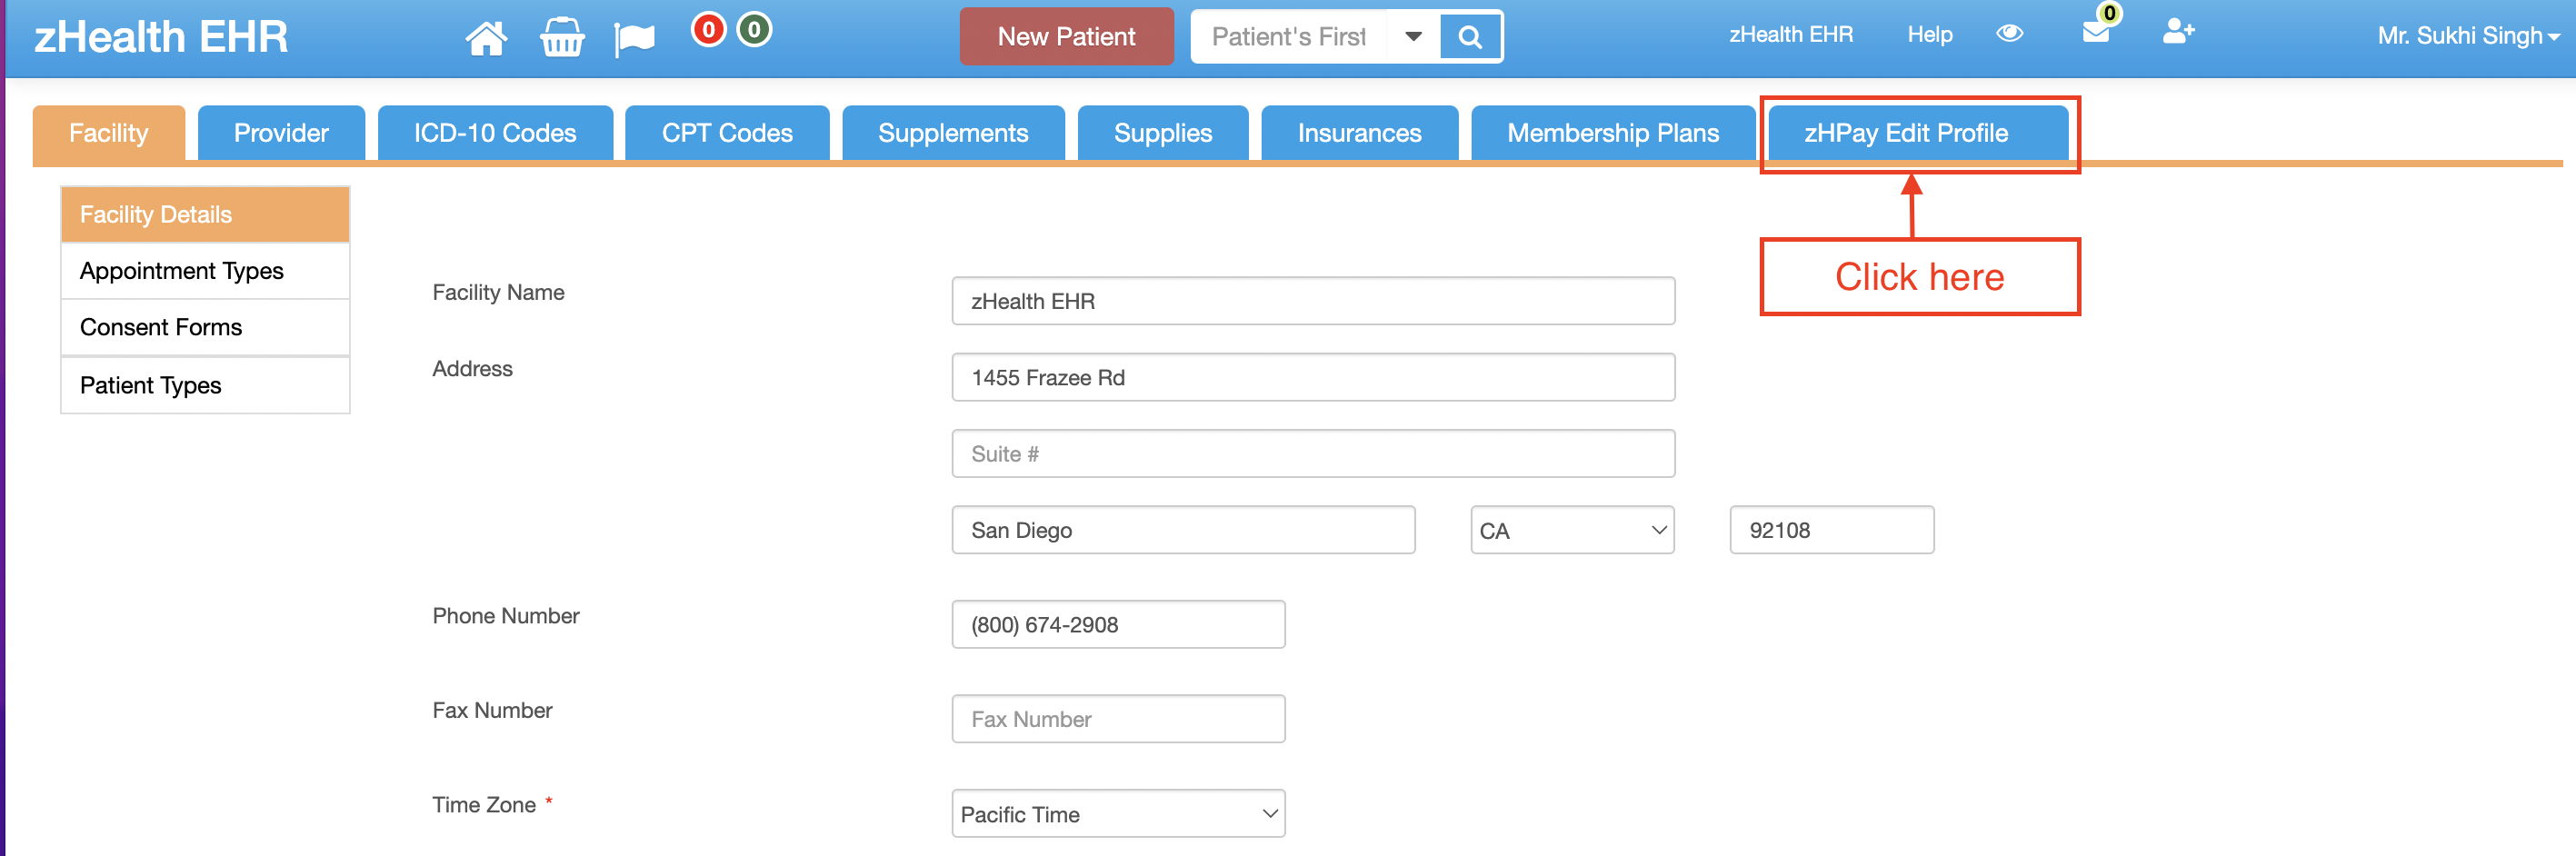
Task: Open the green zero notification badge
Action: coord(754,30)
